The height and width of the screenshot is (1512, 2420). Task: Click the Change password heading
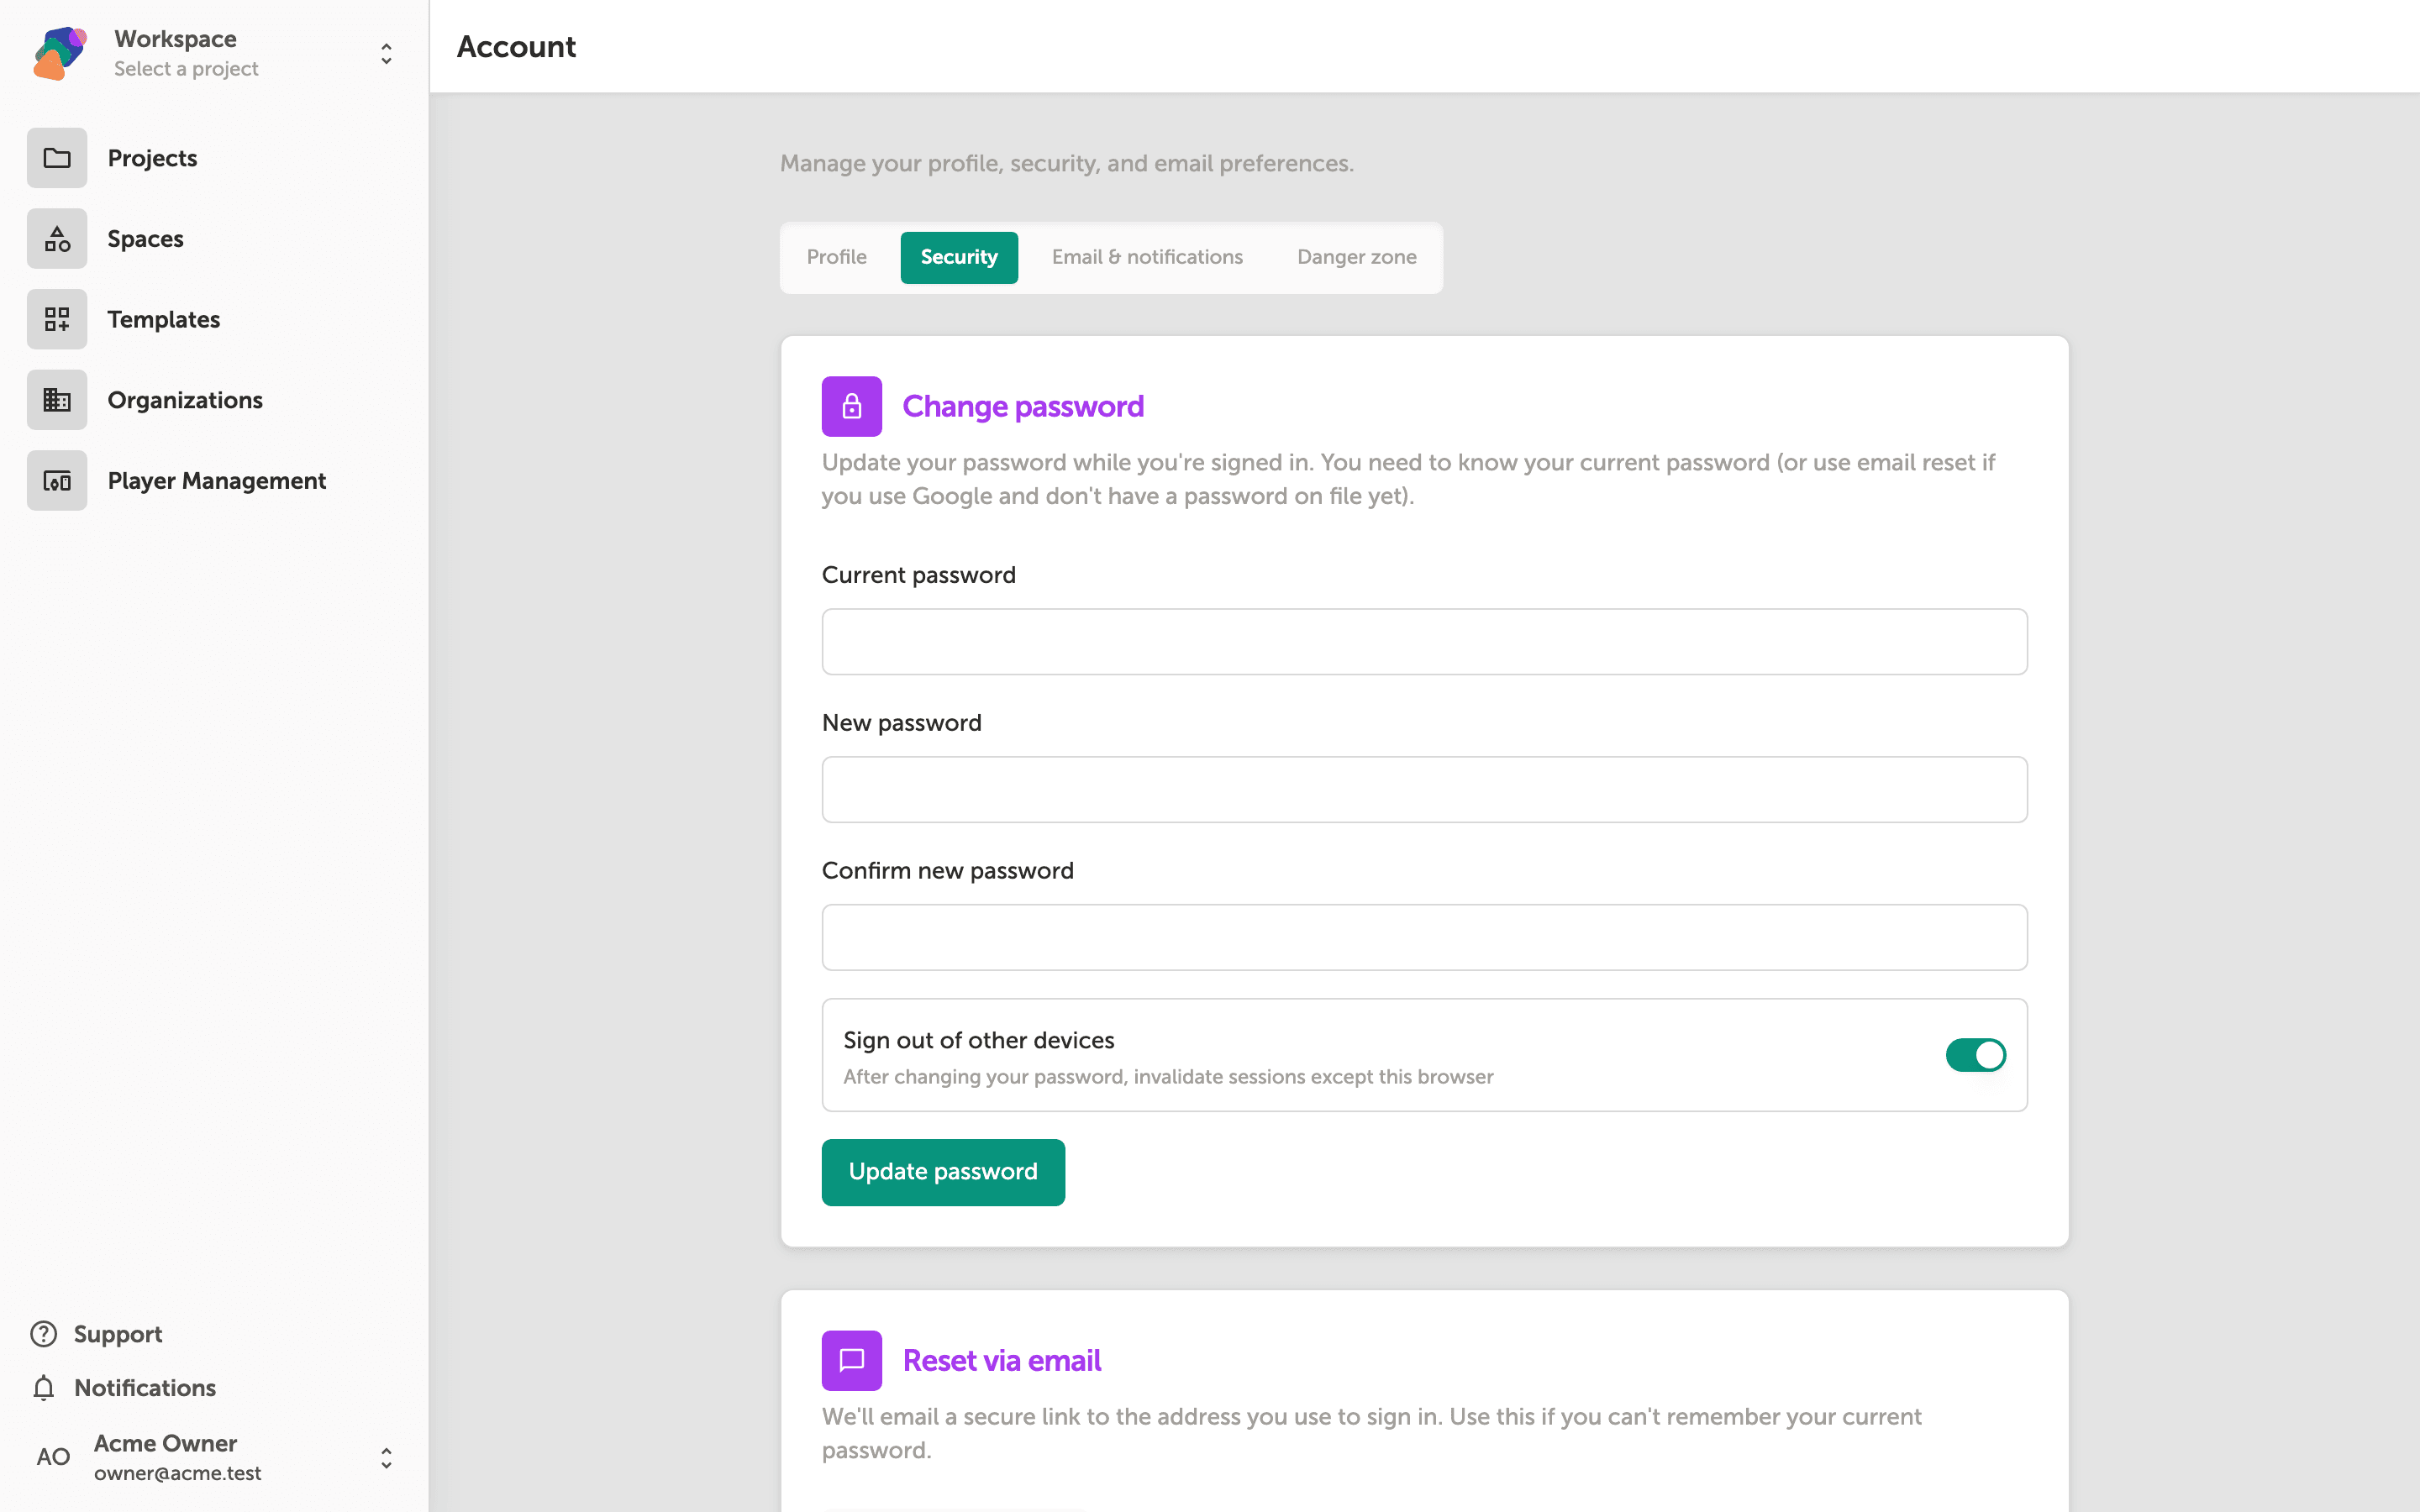coord(1023,406)
